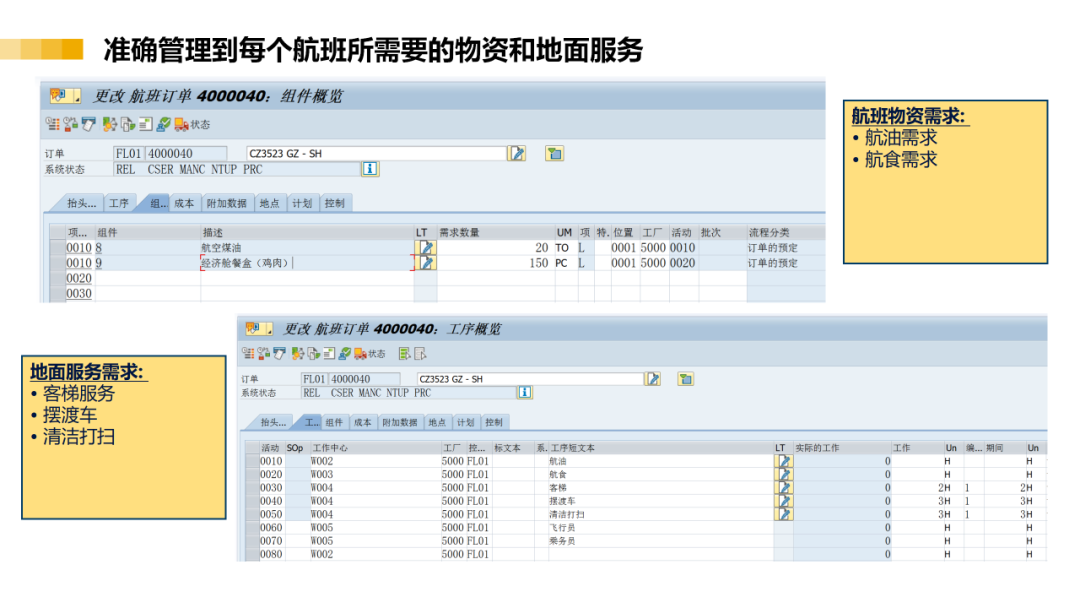Switch to 计划 tab in the 组件概览 window
1080x608 pixels.
pos(302,203)
